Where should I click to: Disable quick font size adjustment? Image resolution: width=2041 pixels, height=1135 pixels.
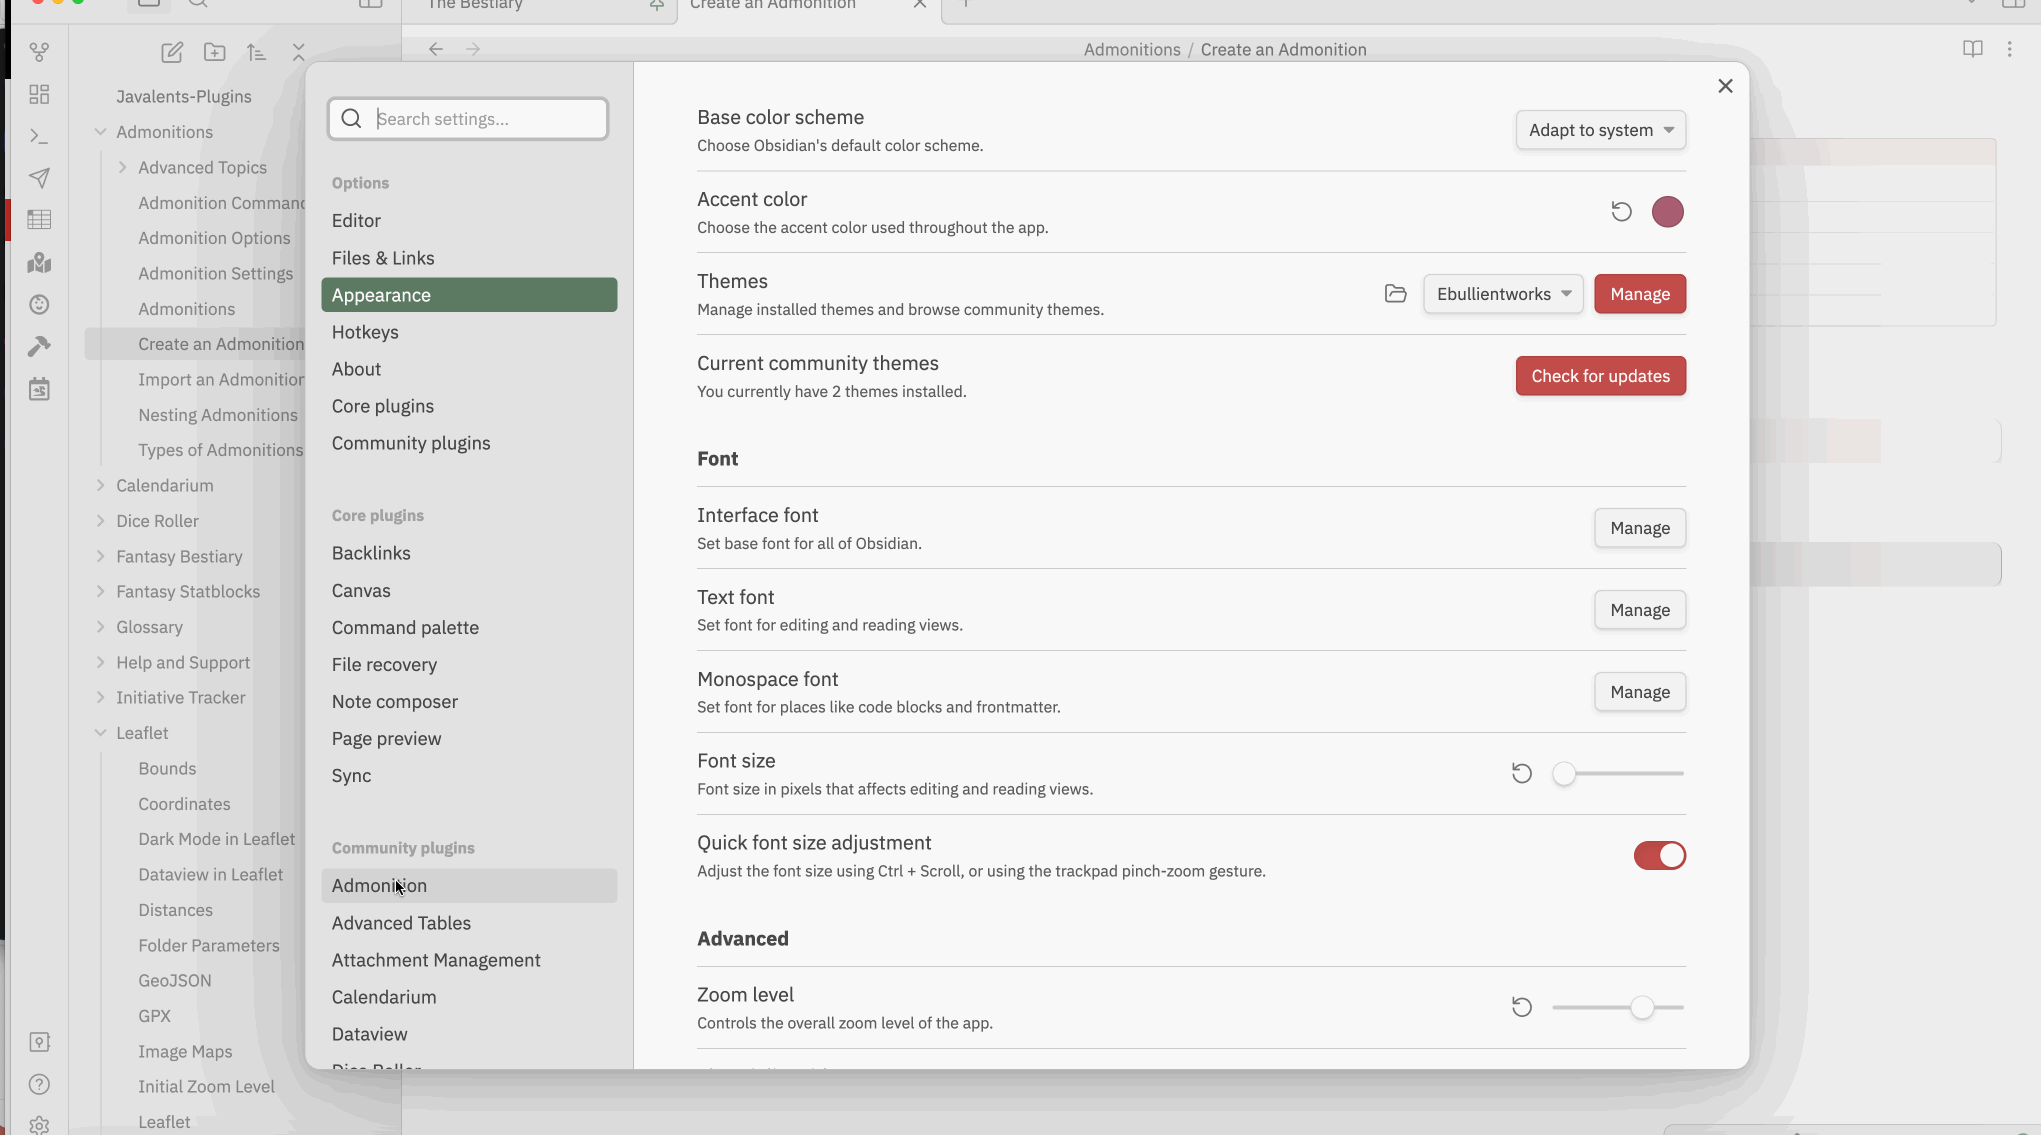pyautogui.click(x=1659, y=856)
